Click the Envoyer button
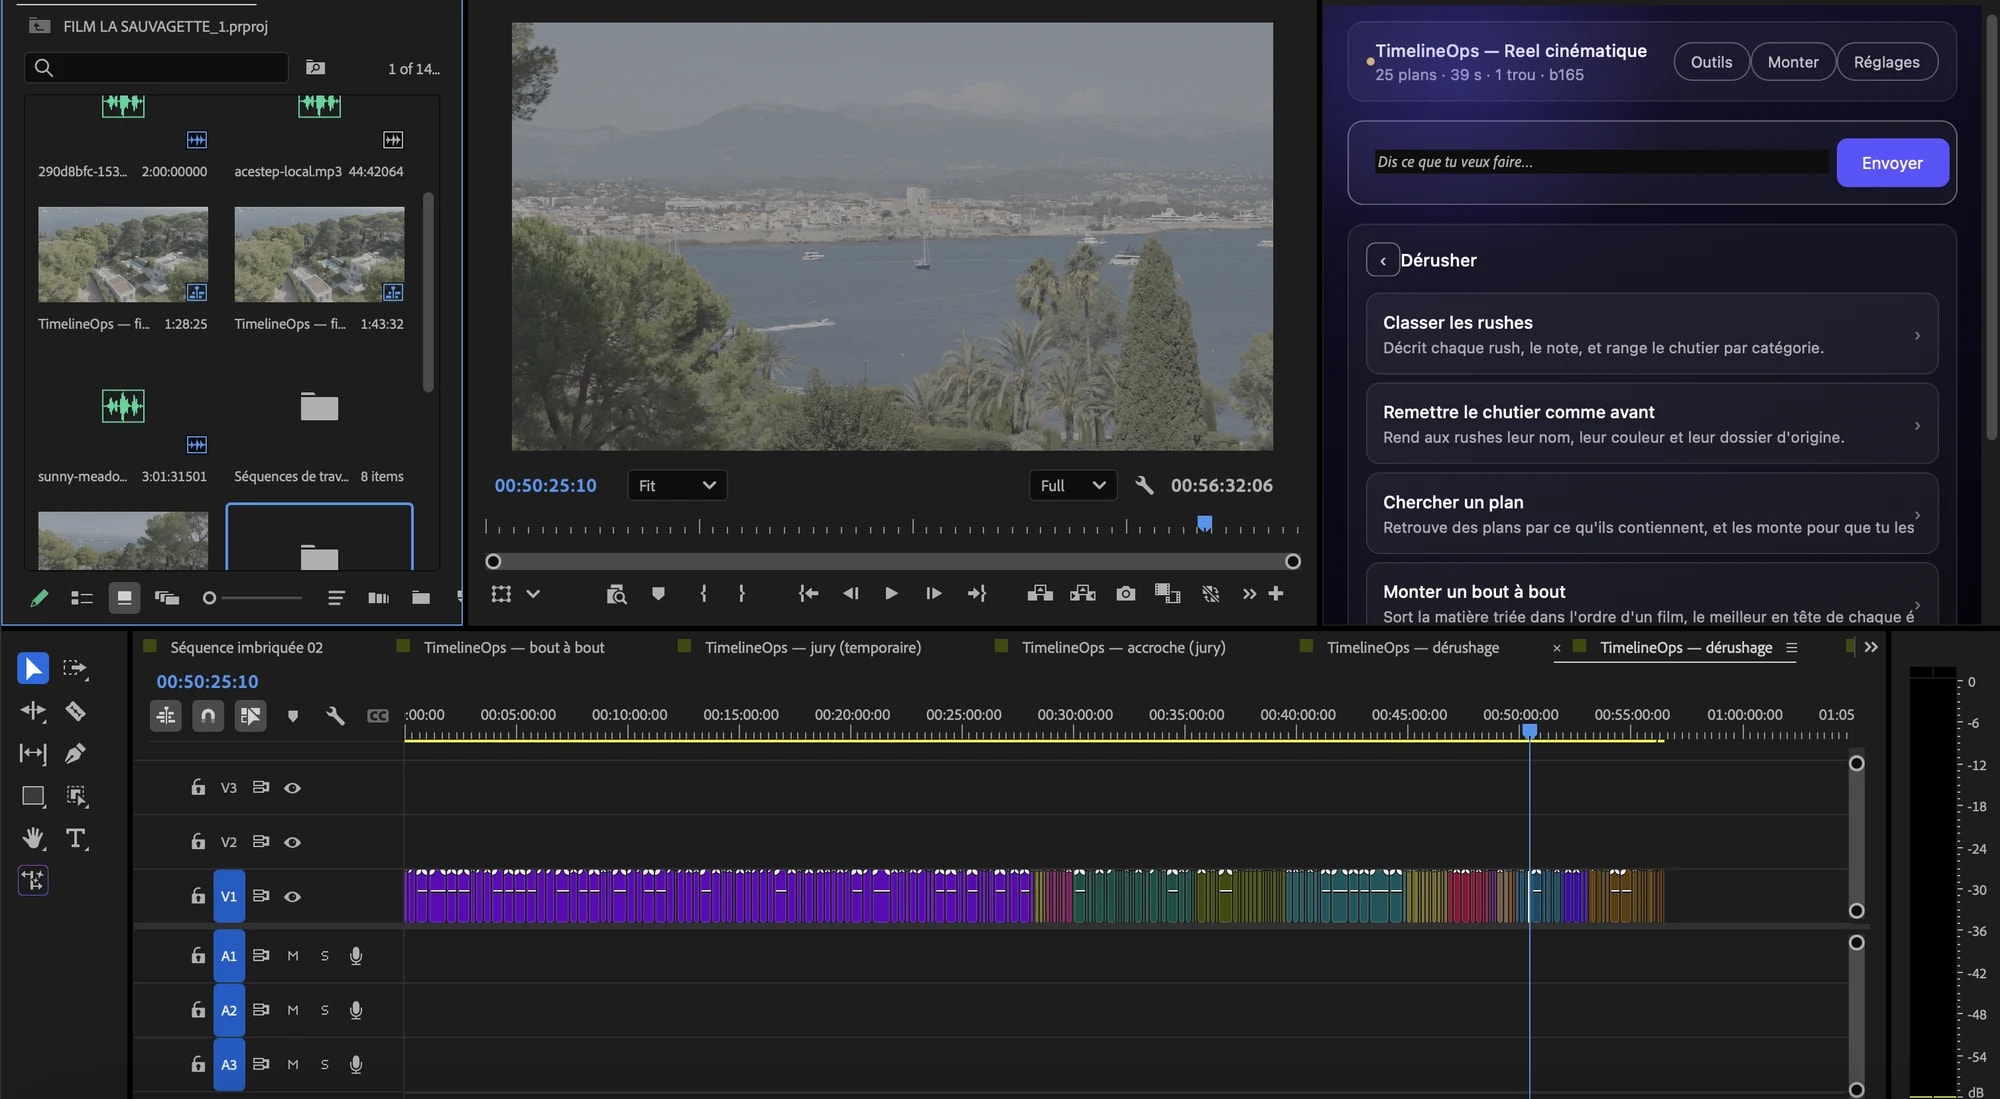This screenshot has width=2000, height=1099. tap(1892, 163)
